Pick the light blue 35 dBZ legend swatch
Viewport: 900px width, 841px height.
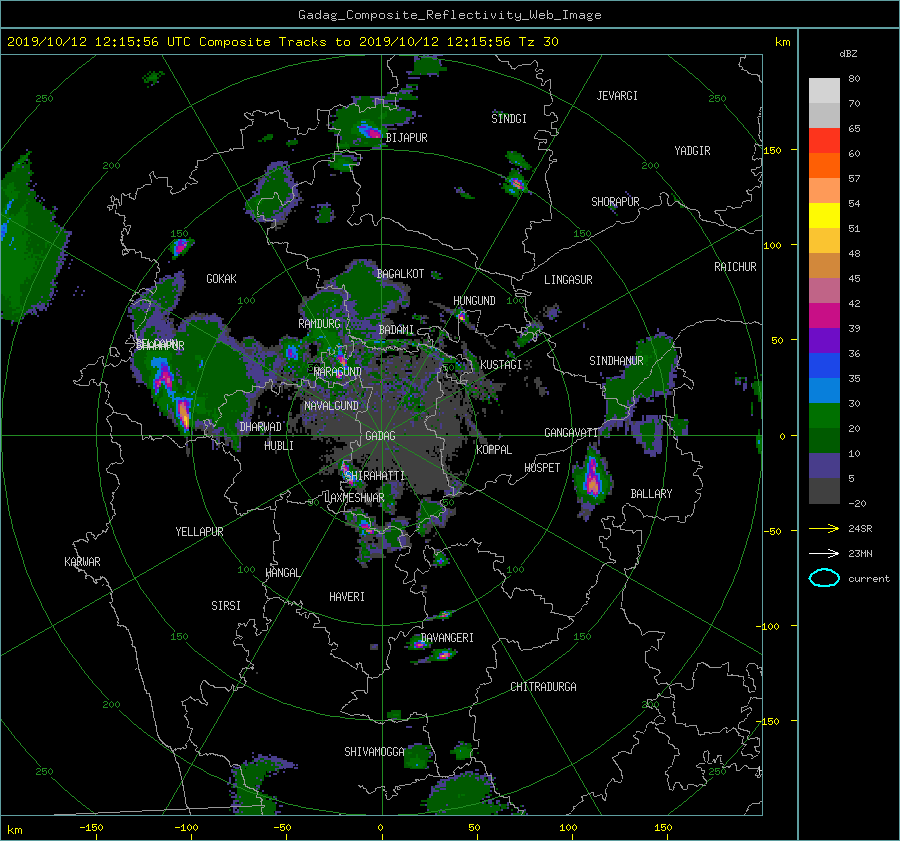[x=824, y=390]
